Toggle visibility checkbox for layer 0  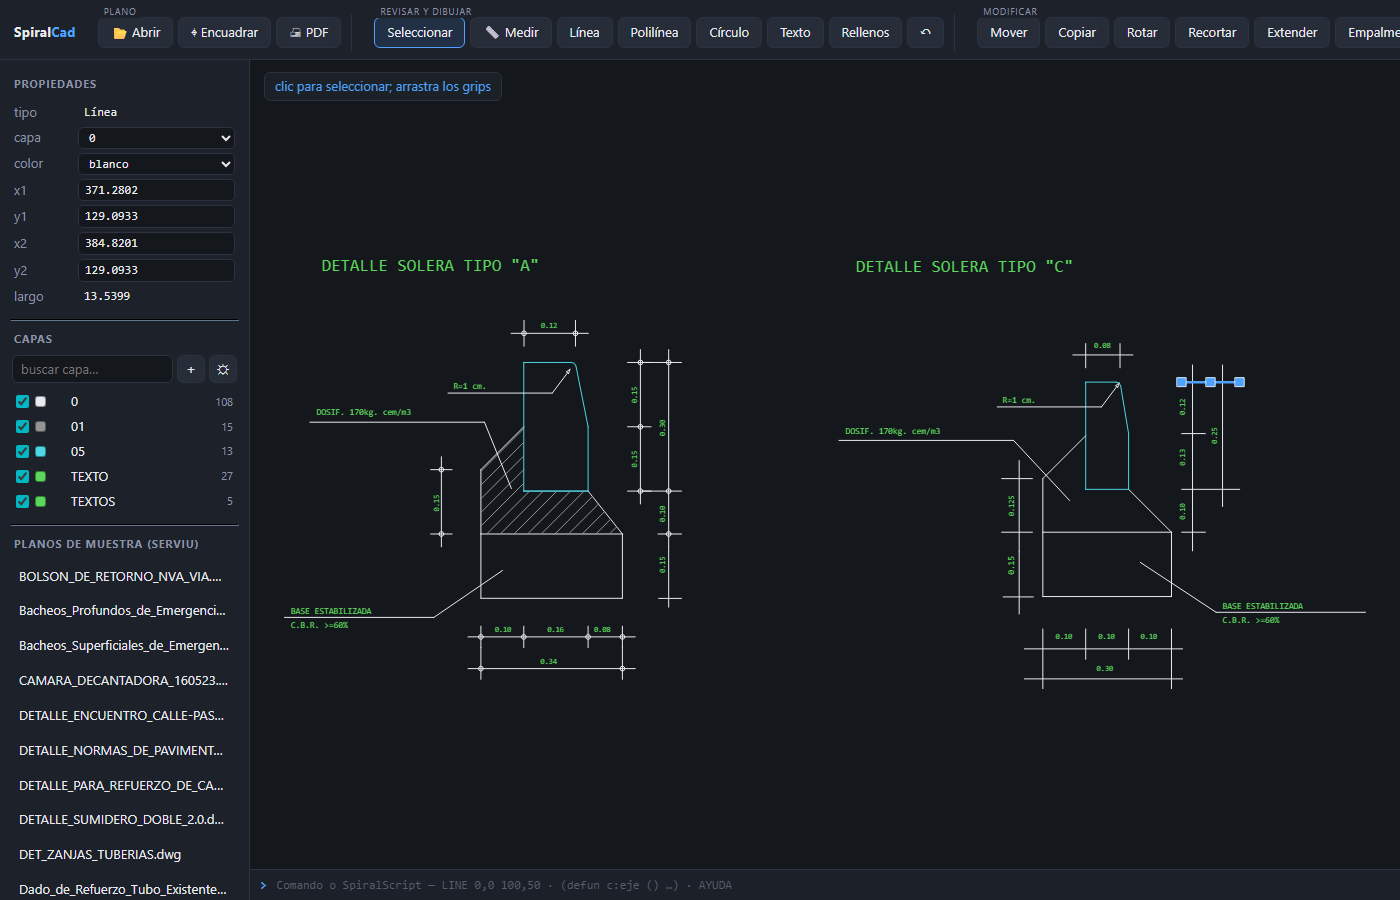[22, 402]
